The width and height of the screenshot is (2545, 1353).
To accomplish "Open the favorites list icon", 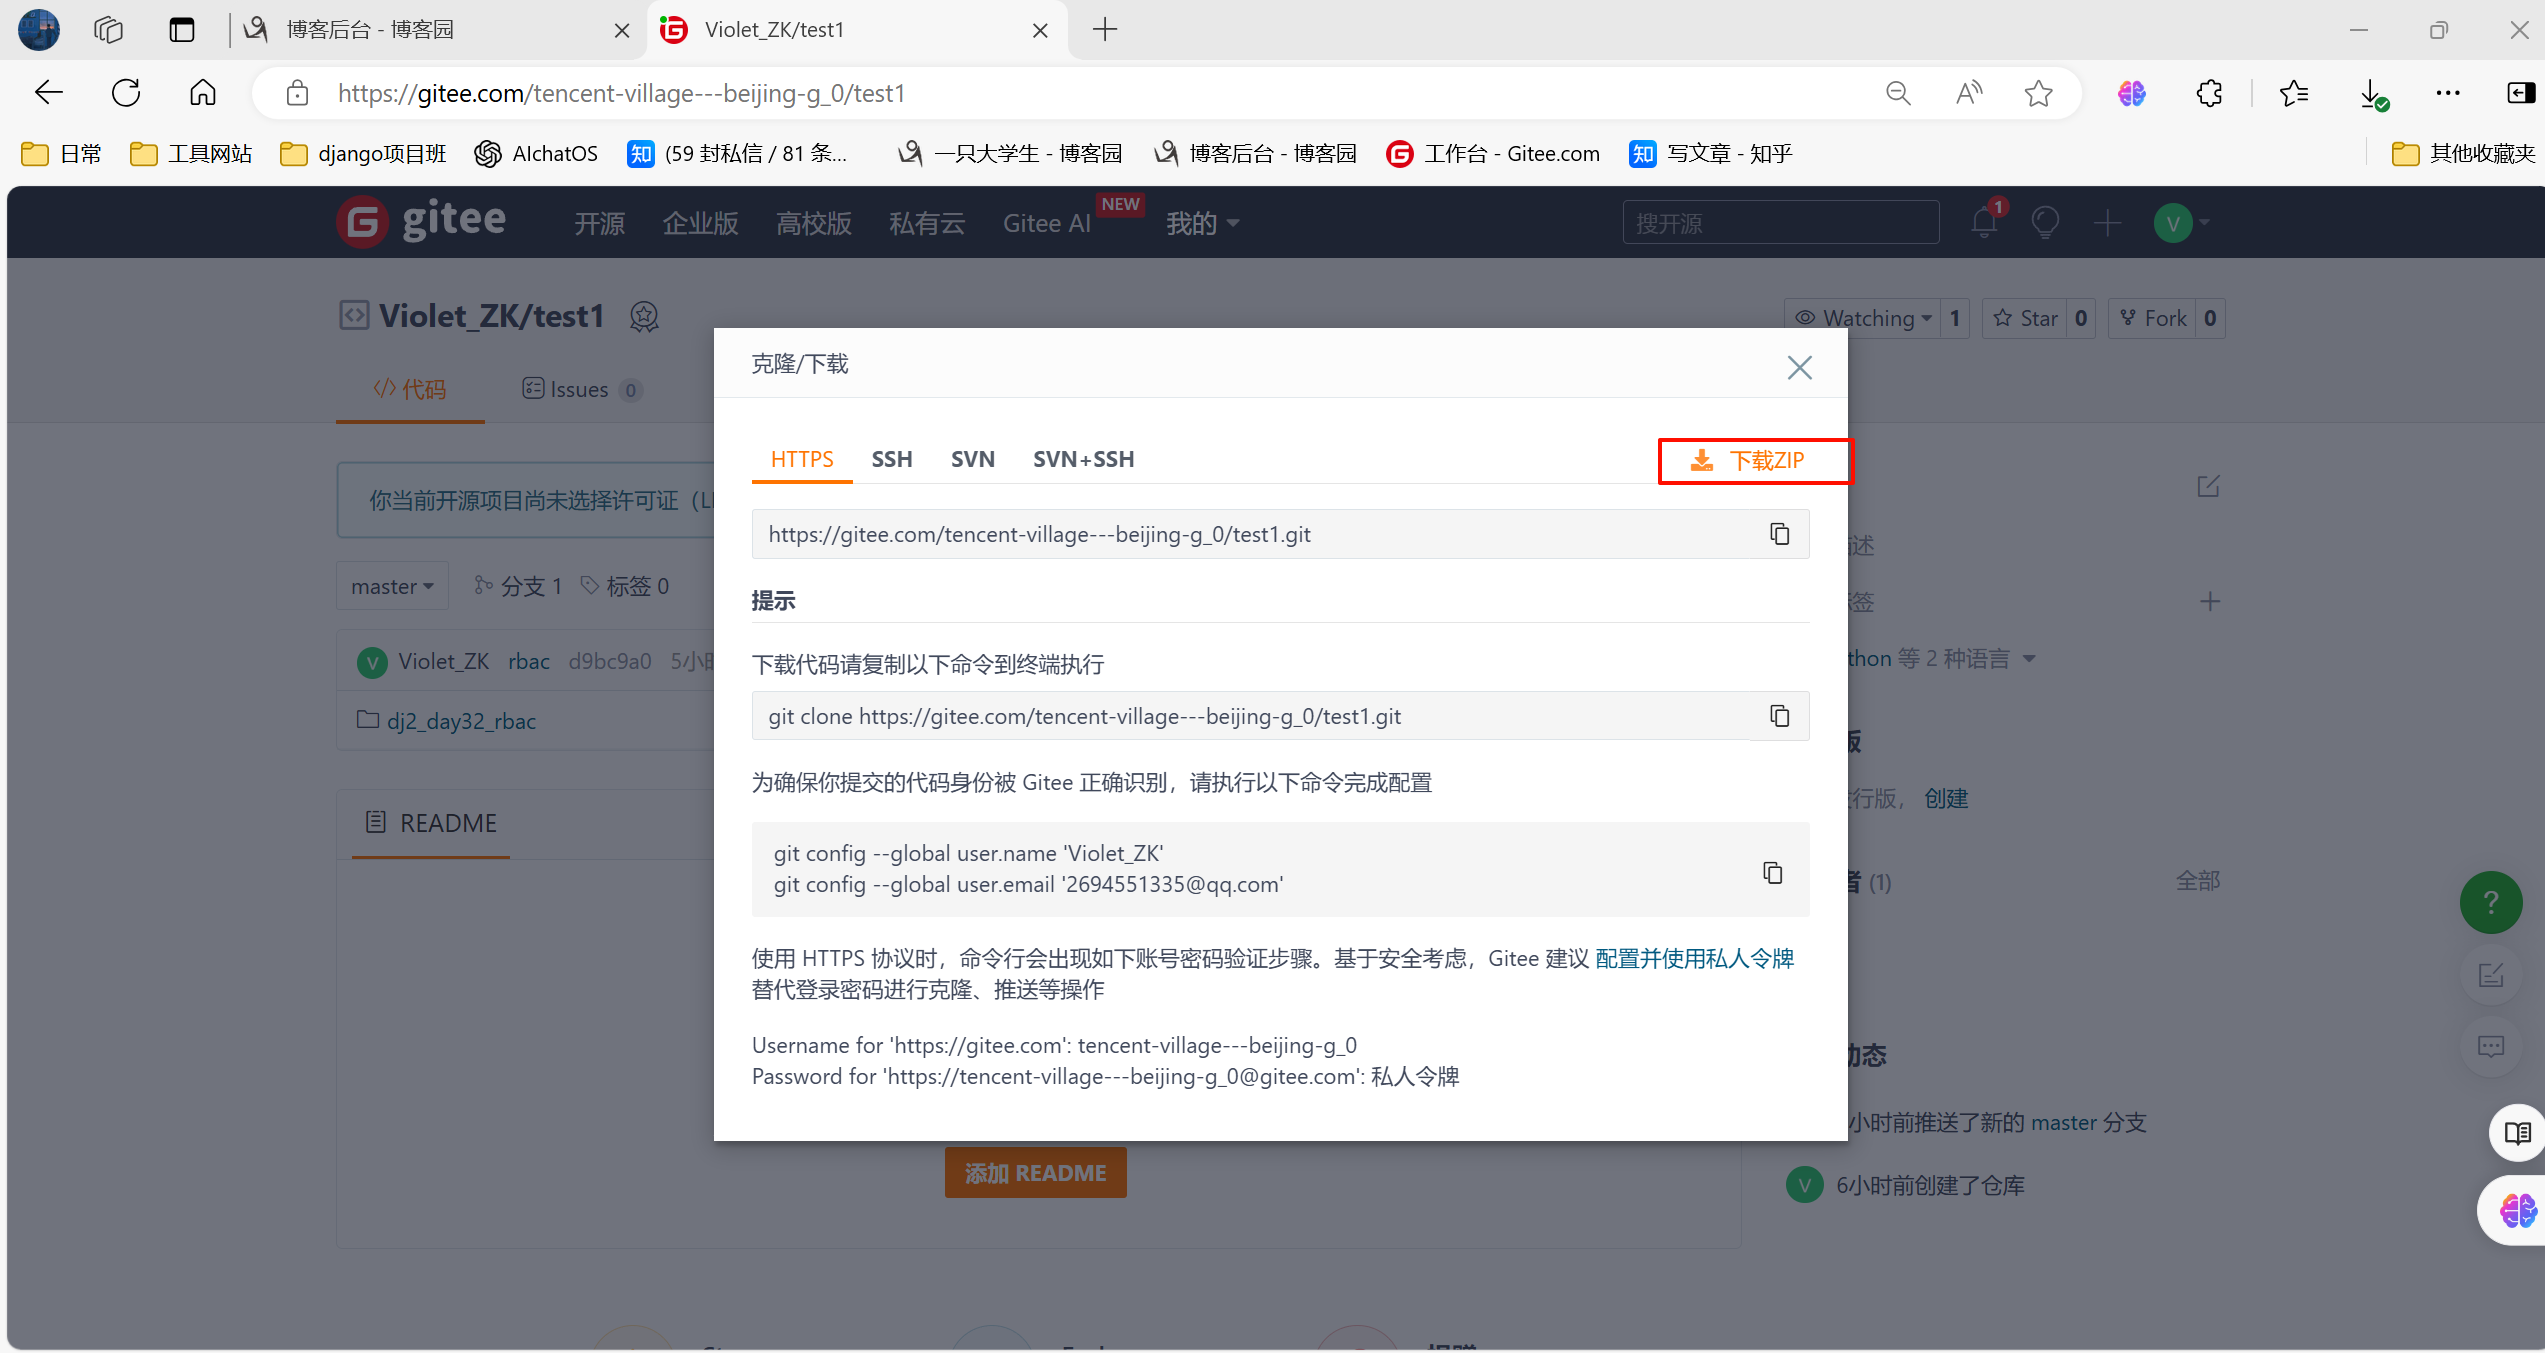I will (x=2294, y=93).
